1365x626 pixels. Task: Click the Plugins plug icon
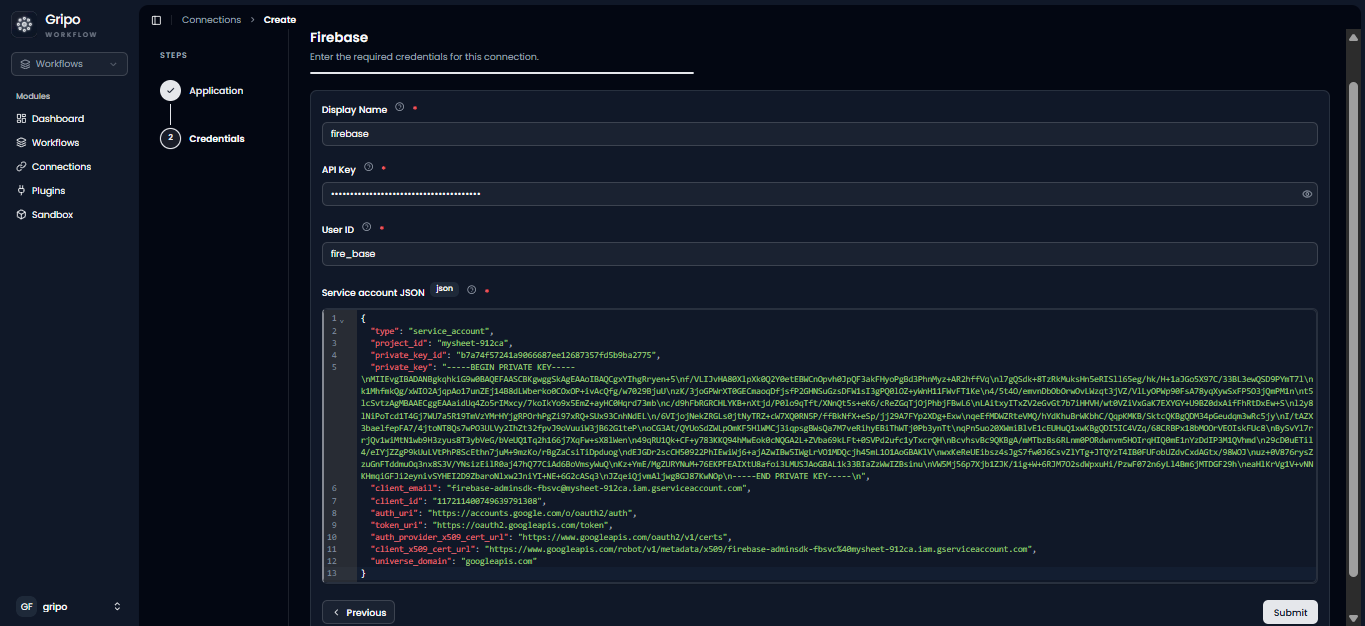click(x=21, y=191)
